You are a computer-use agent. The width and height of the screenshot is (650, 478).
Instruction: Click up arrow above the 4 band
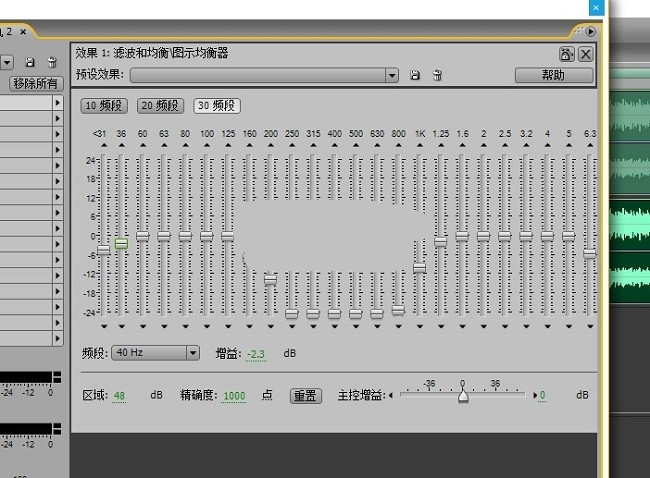coord(547,145)
